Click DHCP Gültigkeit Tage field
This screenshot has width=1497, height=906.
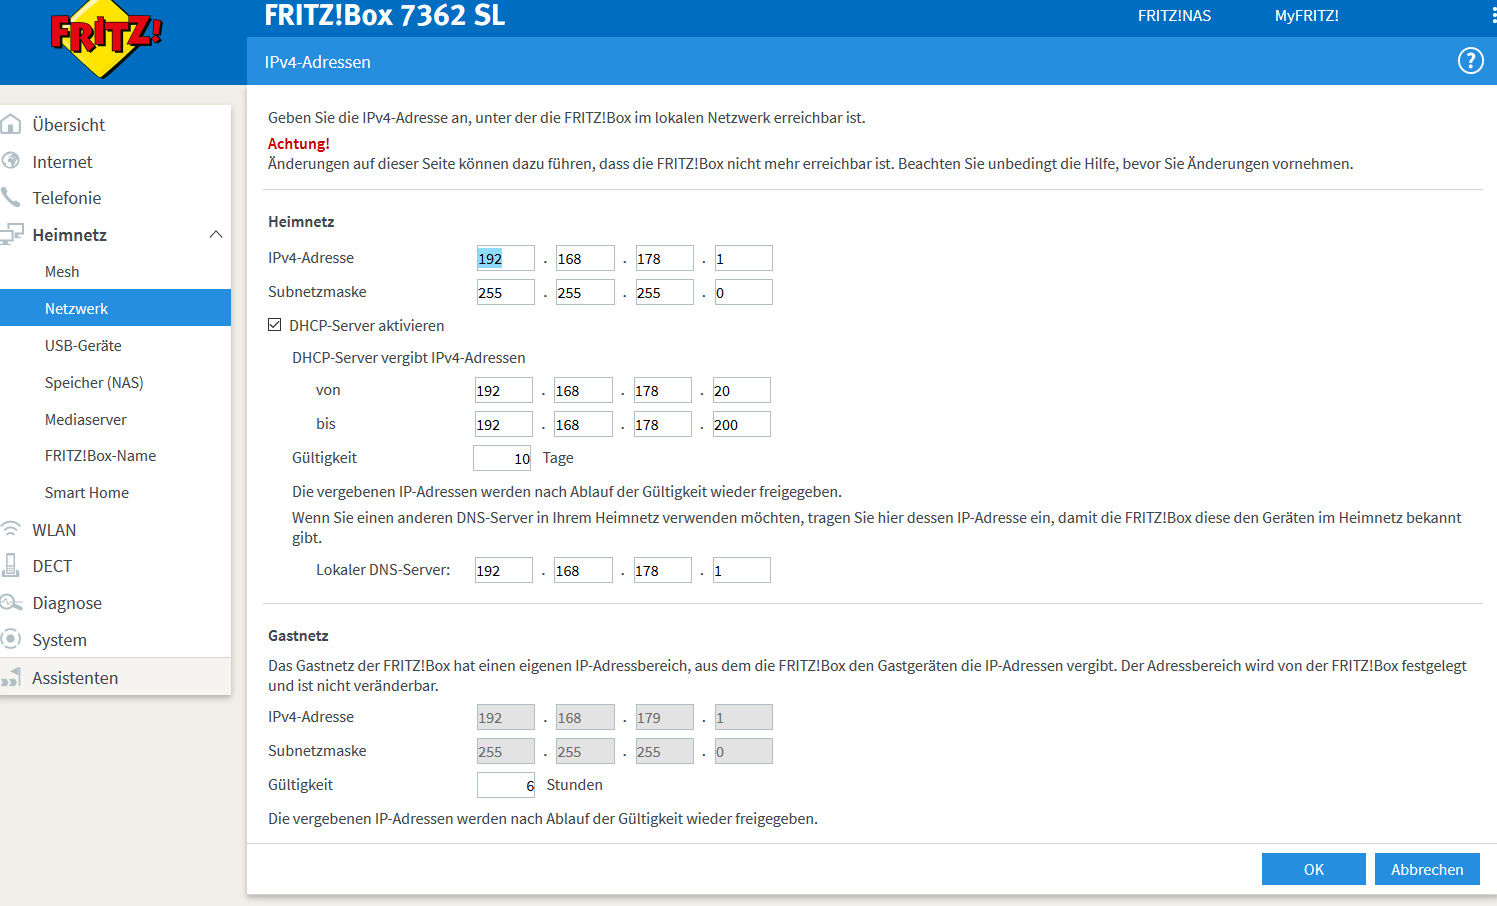(502, 458)
